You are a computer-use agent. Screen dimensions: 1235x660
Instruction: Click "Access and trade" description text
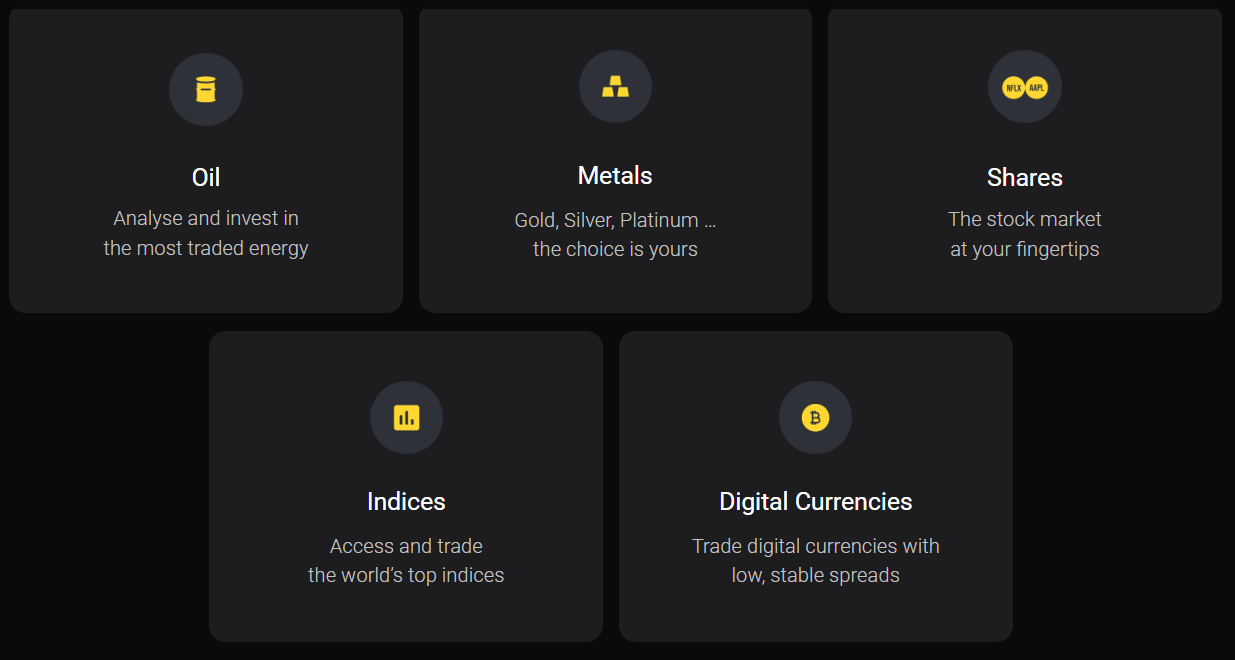(x=406, y=546)
